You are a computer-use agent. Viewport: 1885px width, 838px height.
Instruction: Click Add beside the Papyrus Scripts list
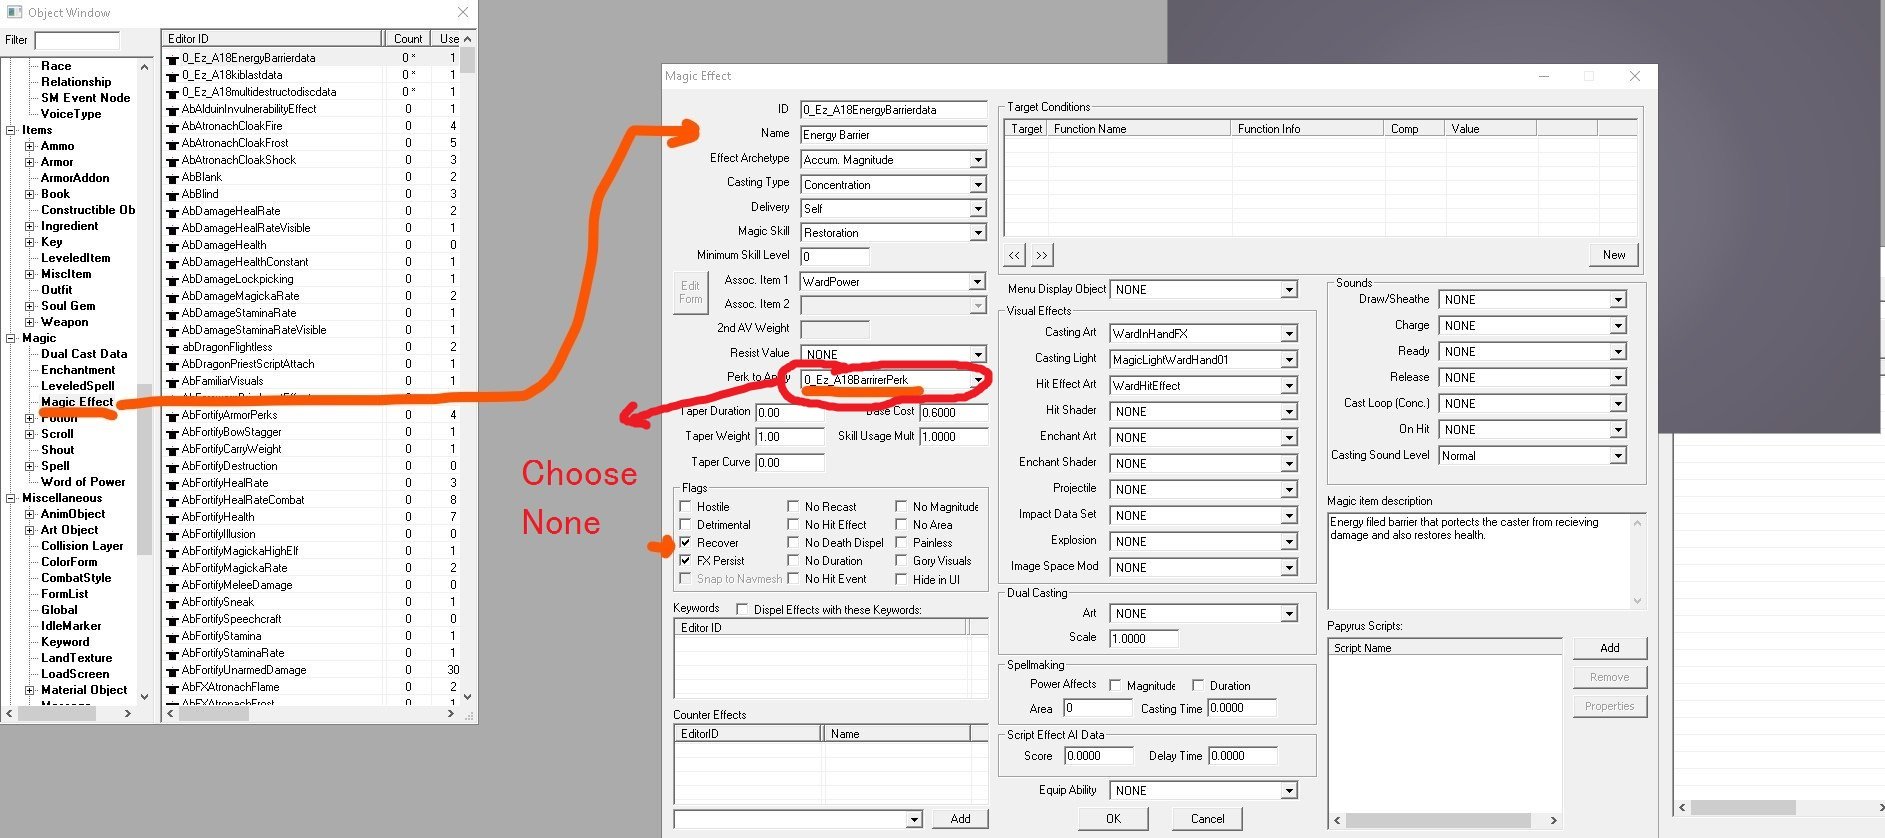tap(1609, 648)
